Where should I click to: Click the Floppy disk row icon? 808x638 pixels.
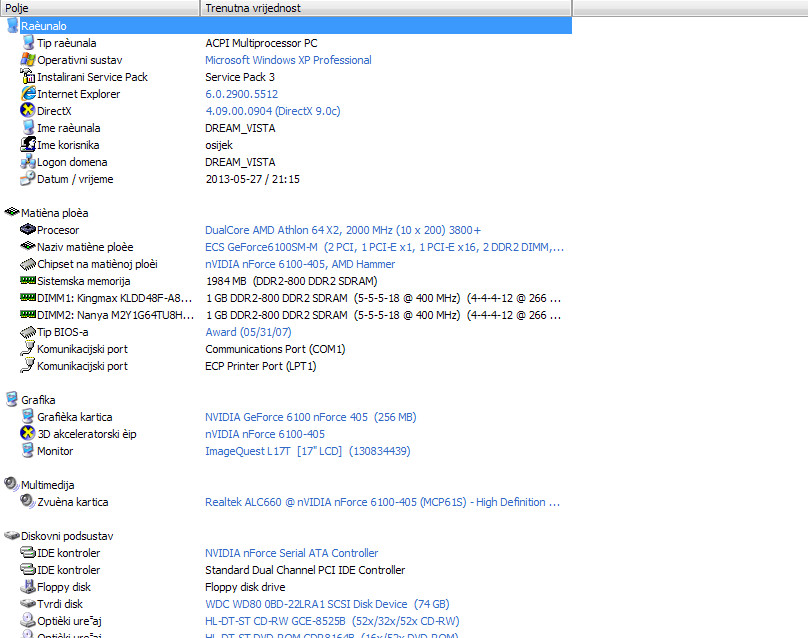(28, 586)
